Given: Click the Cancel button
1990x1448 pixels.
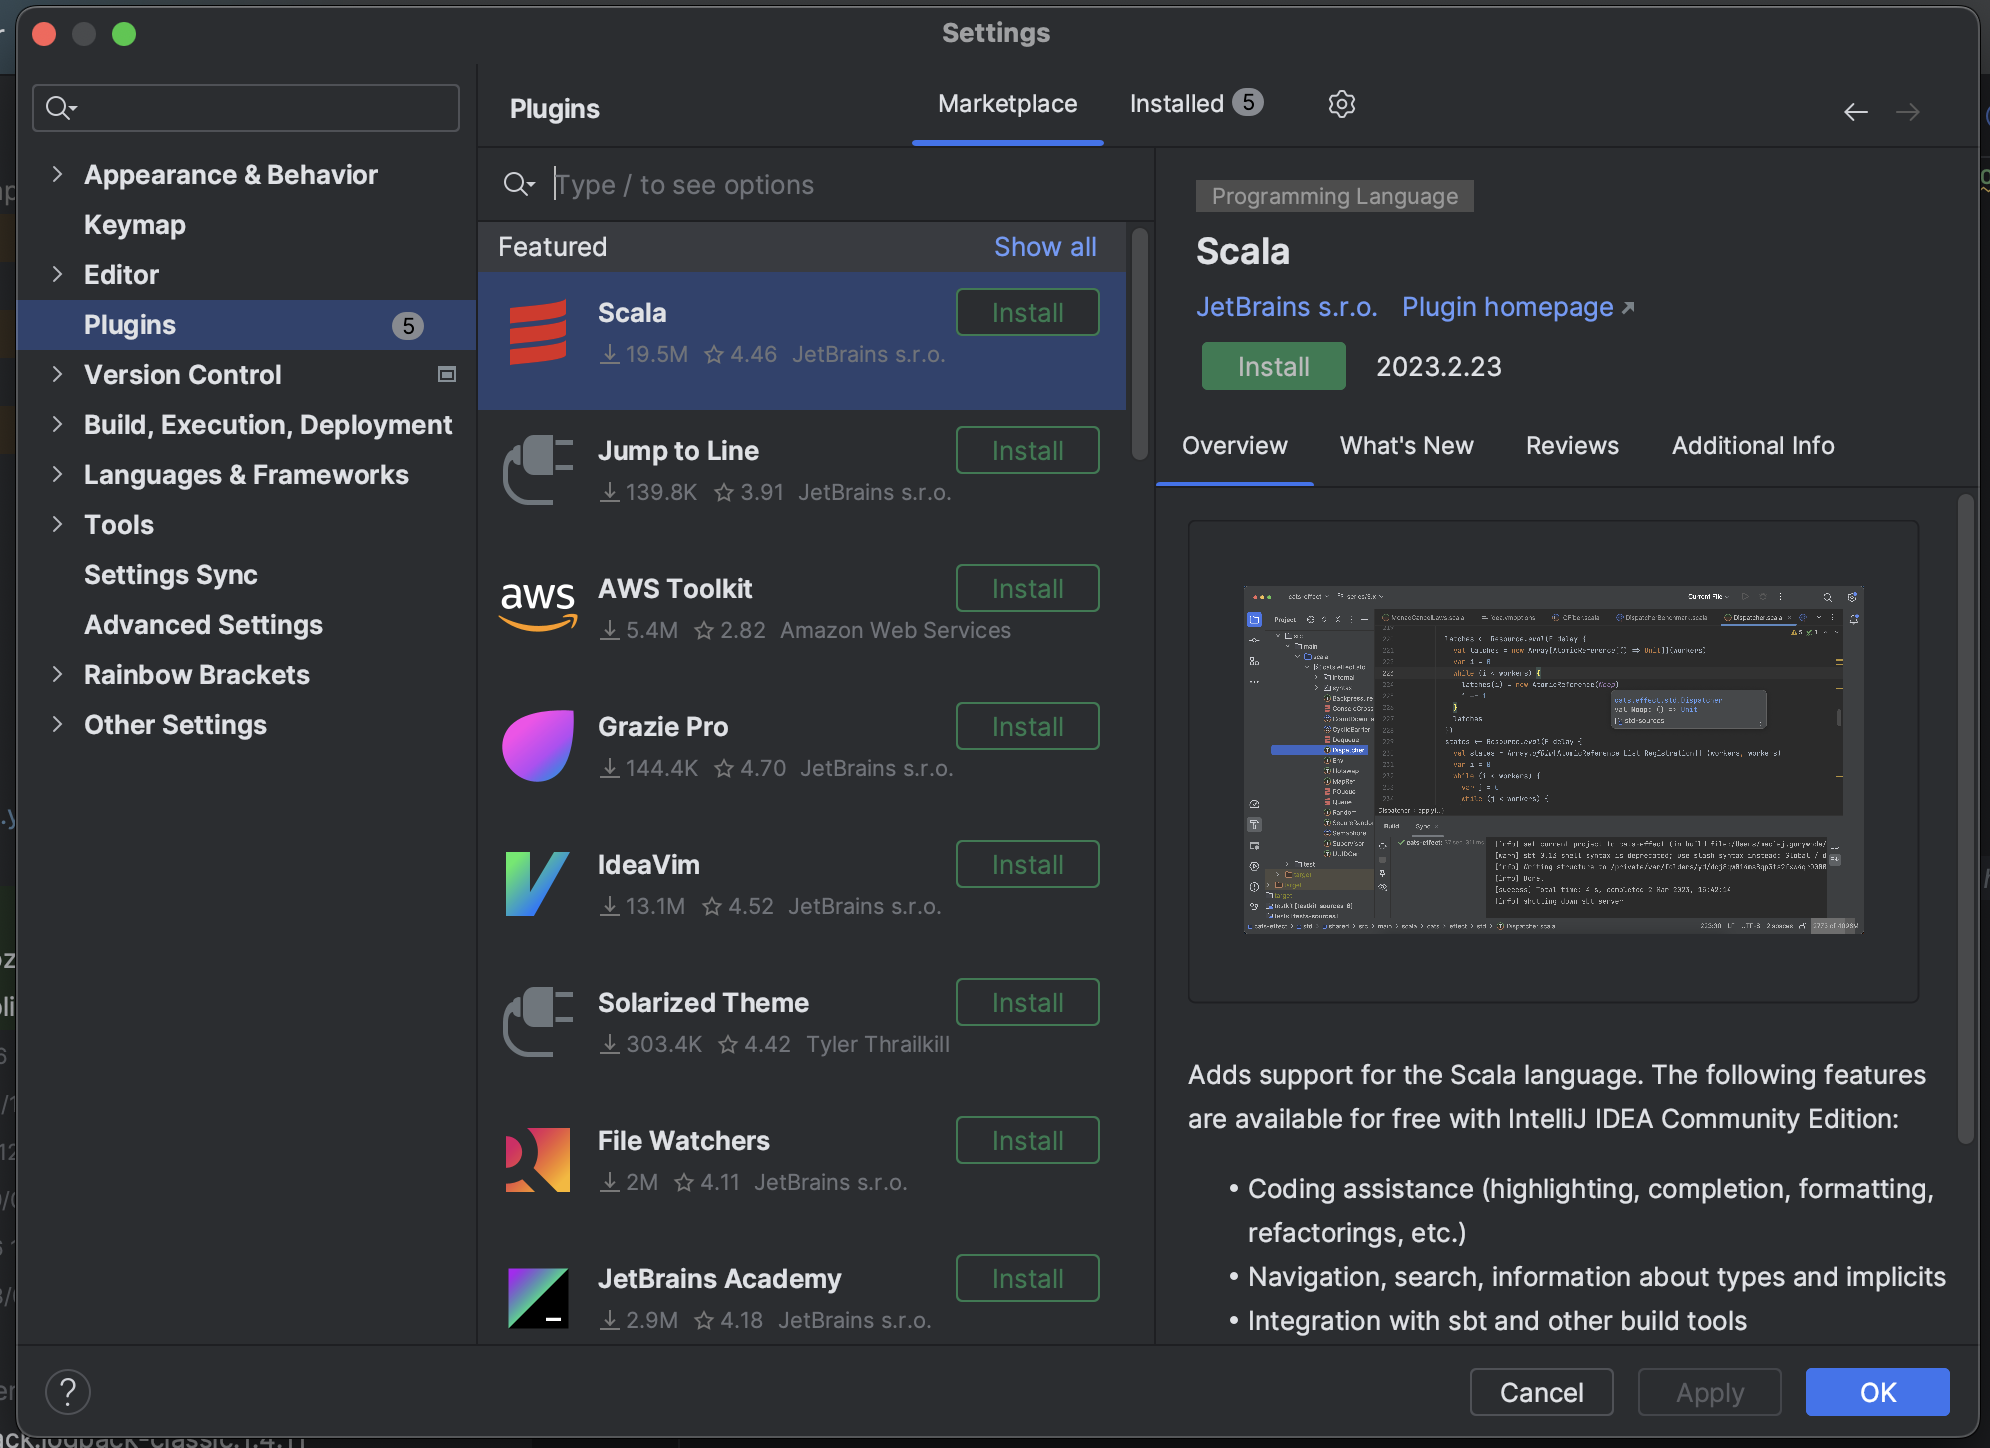Looking at the screenshot, I should point(1541,1392).
